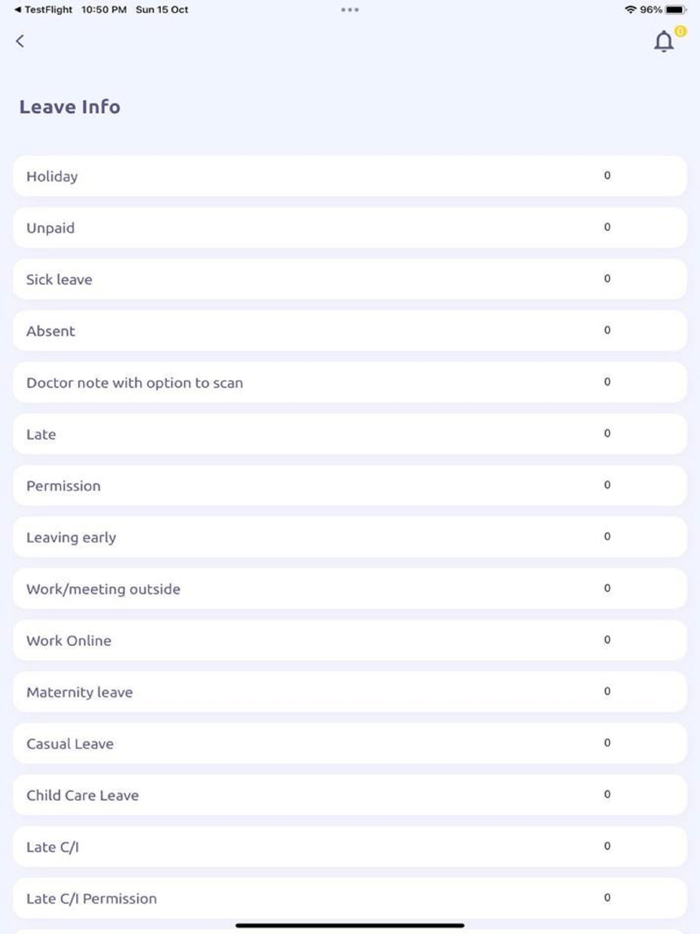Select the Late C/I Permission item
The height and width of the screenshot is (934, 700).
350,898
